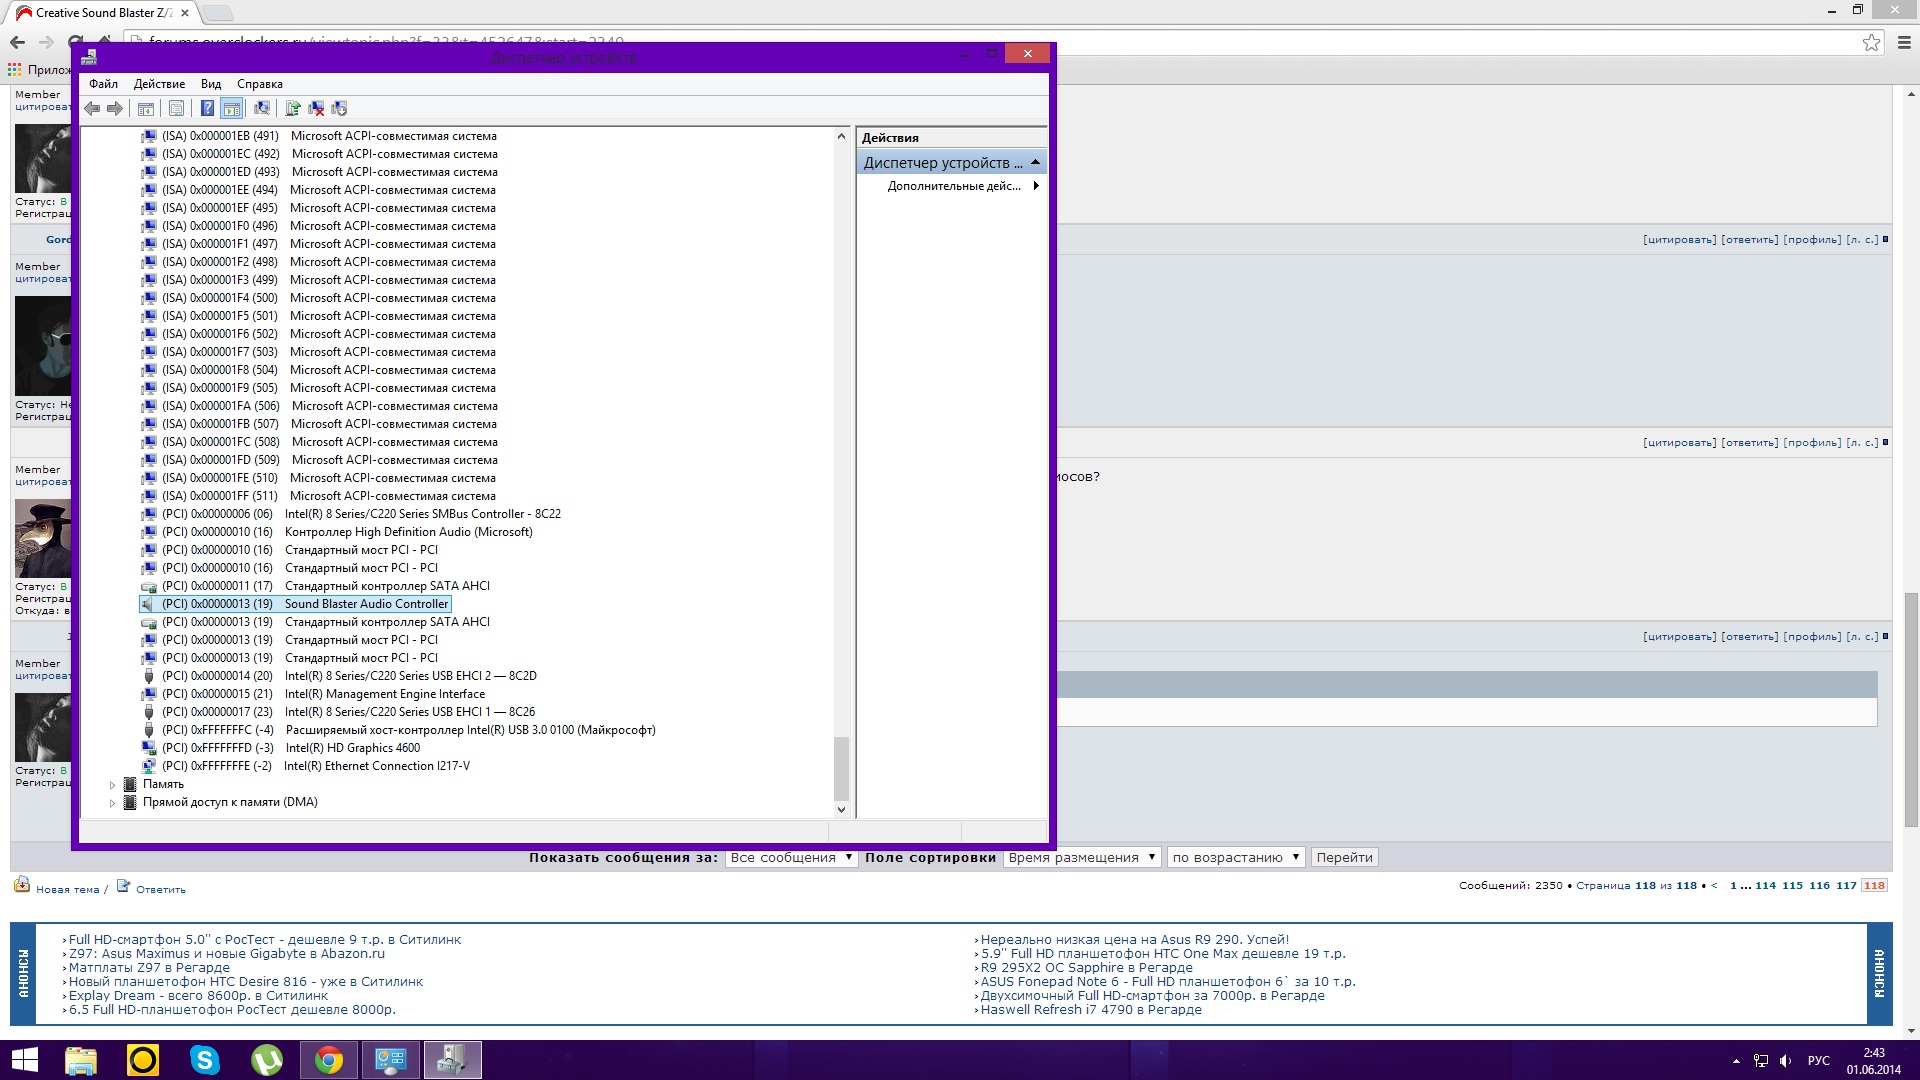Click the device list vertical scrollbar thumb
This screenshot has height=1080, width=1920.
[x=841, y=767]
